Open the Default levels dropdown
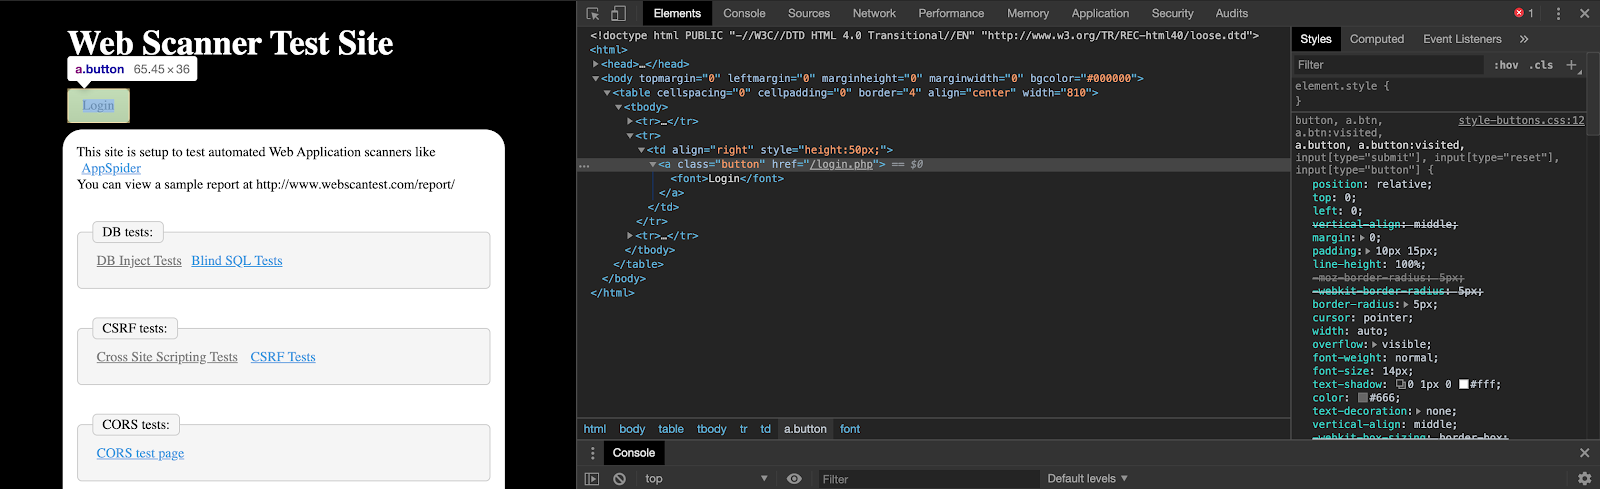The width and height of the screenshot is (1600, 489). [x=1087, y=479]
